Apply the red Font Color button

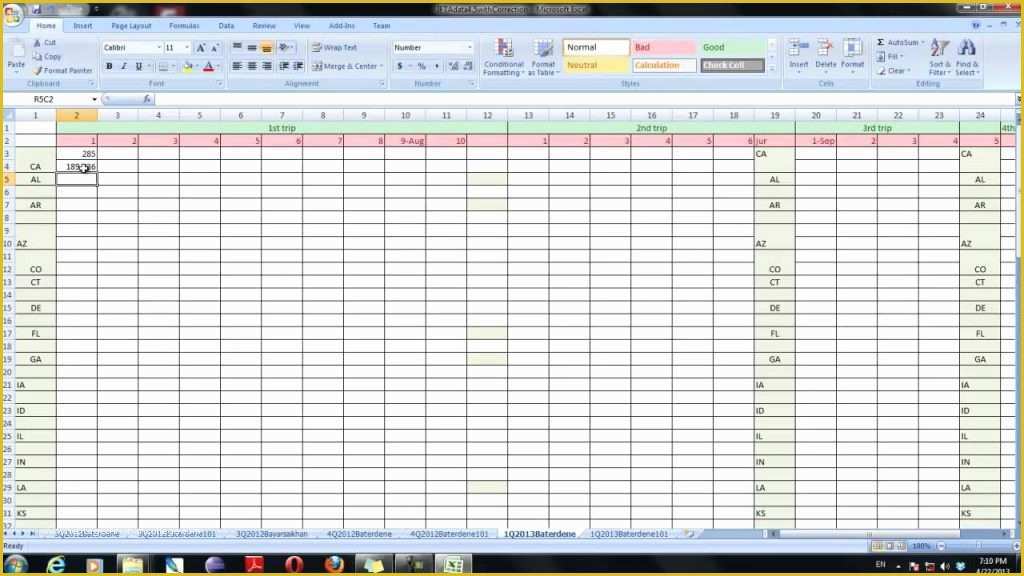[x=208, y=67]
